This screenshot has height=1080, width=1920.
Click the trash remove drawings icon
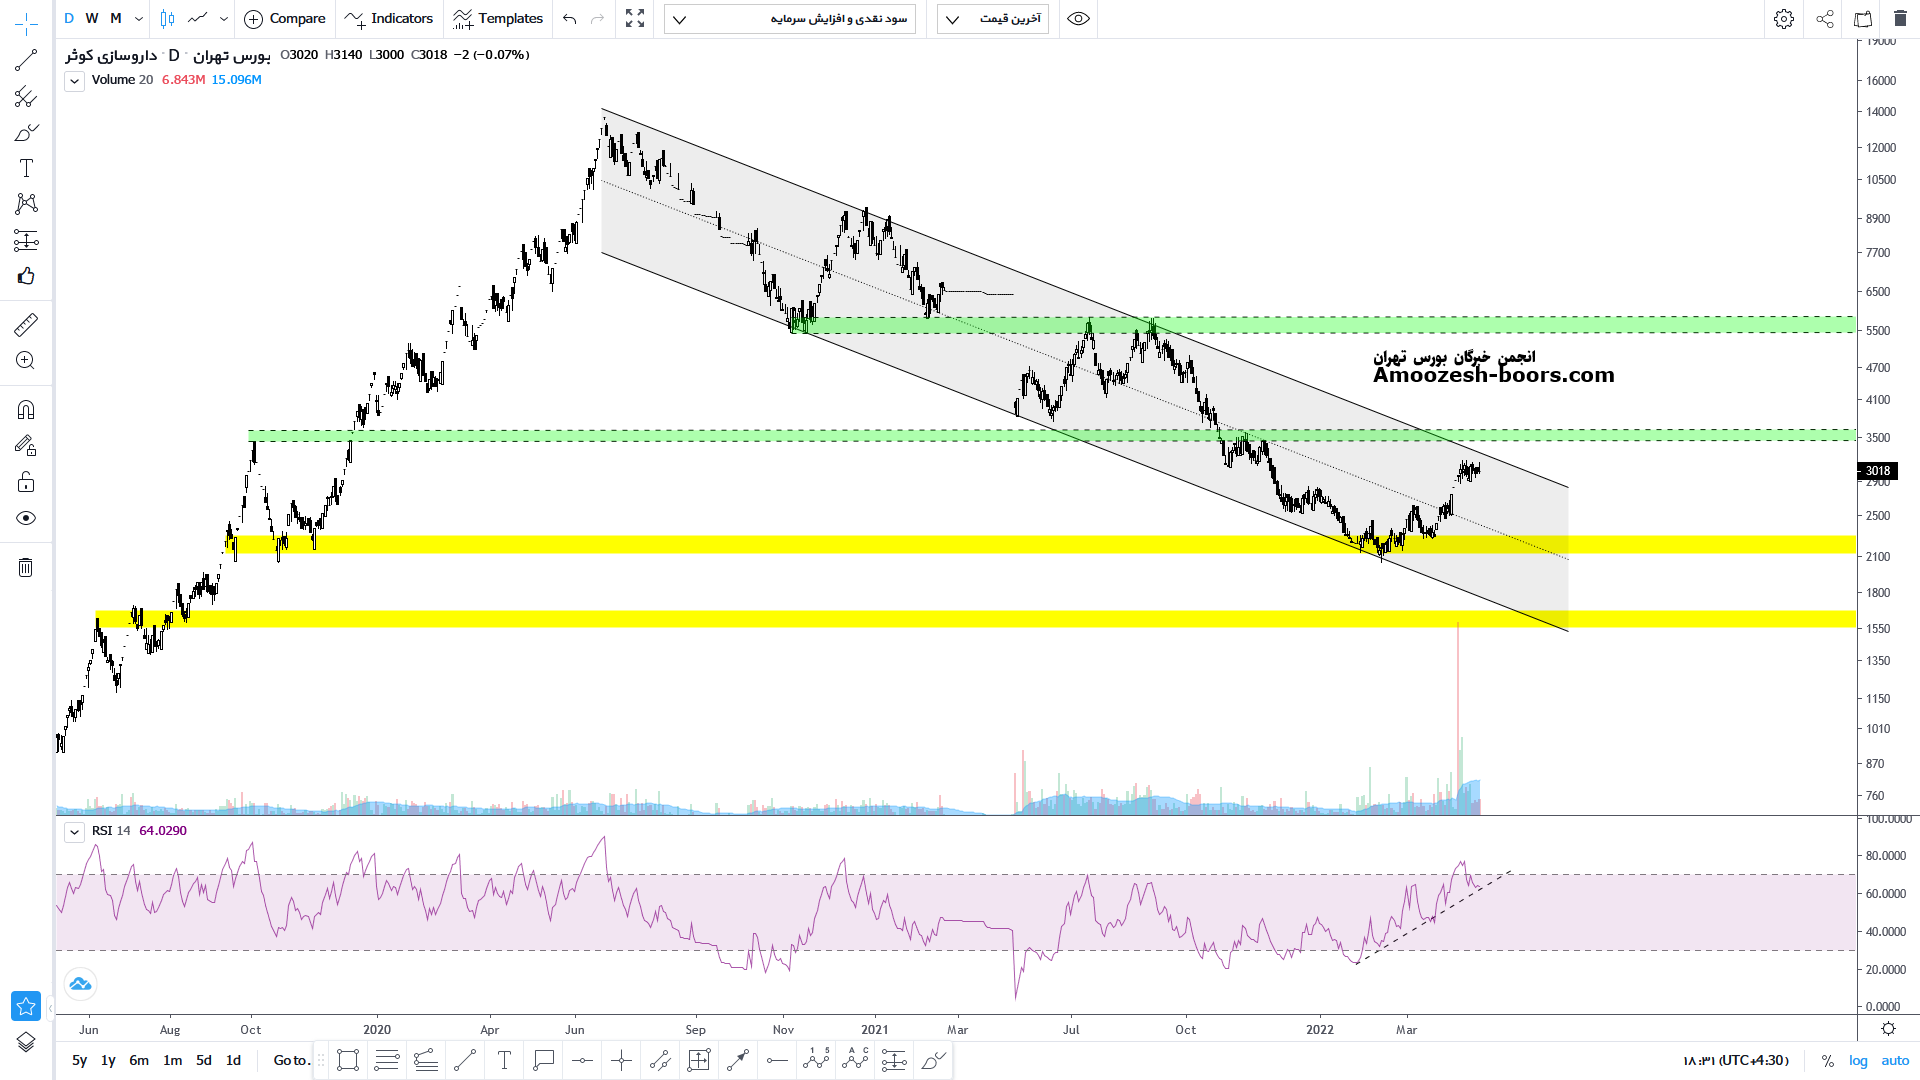click(x=26, y=568)
